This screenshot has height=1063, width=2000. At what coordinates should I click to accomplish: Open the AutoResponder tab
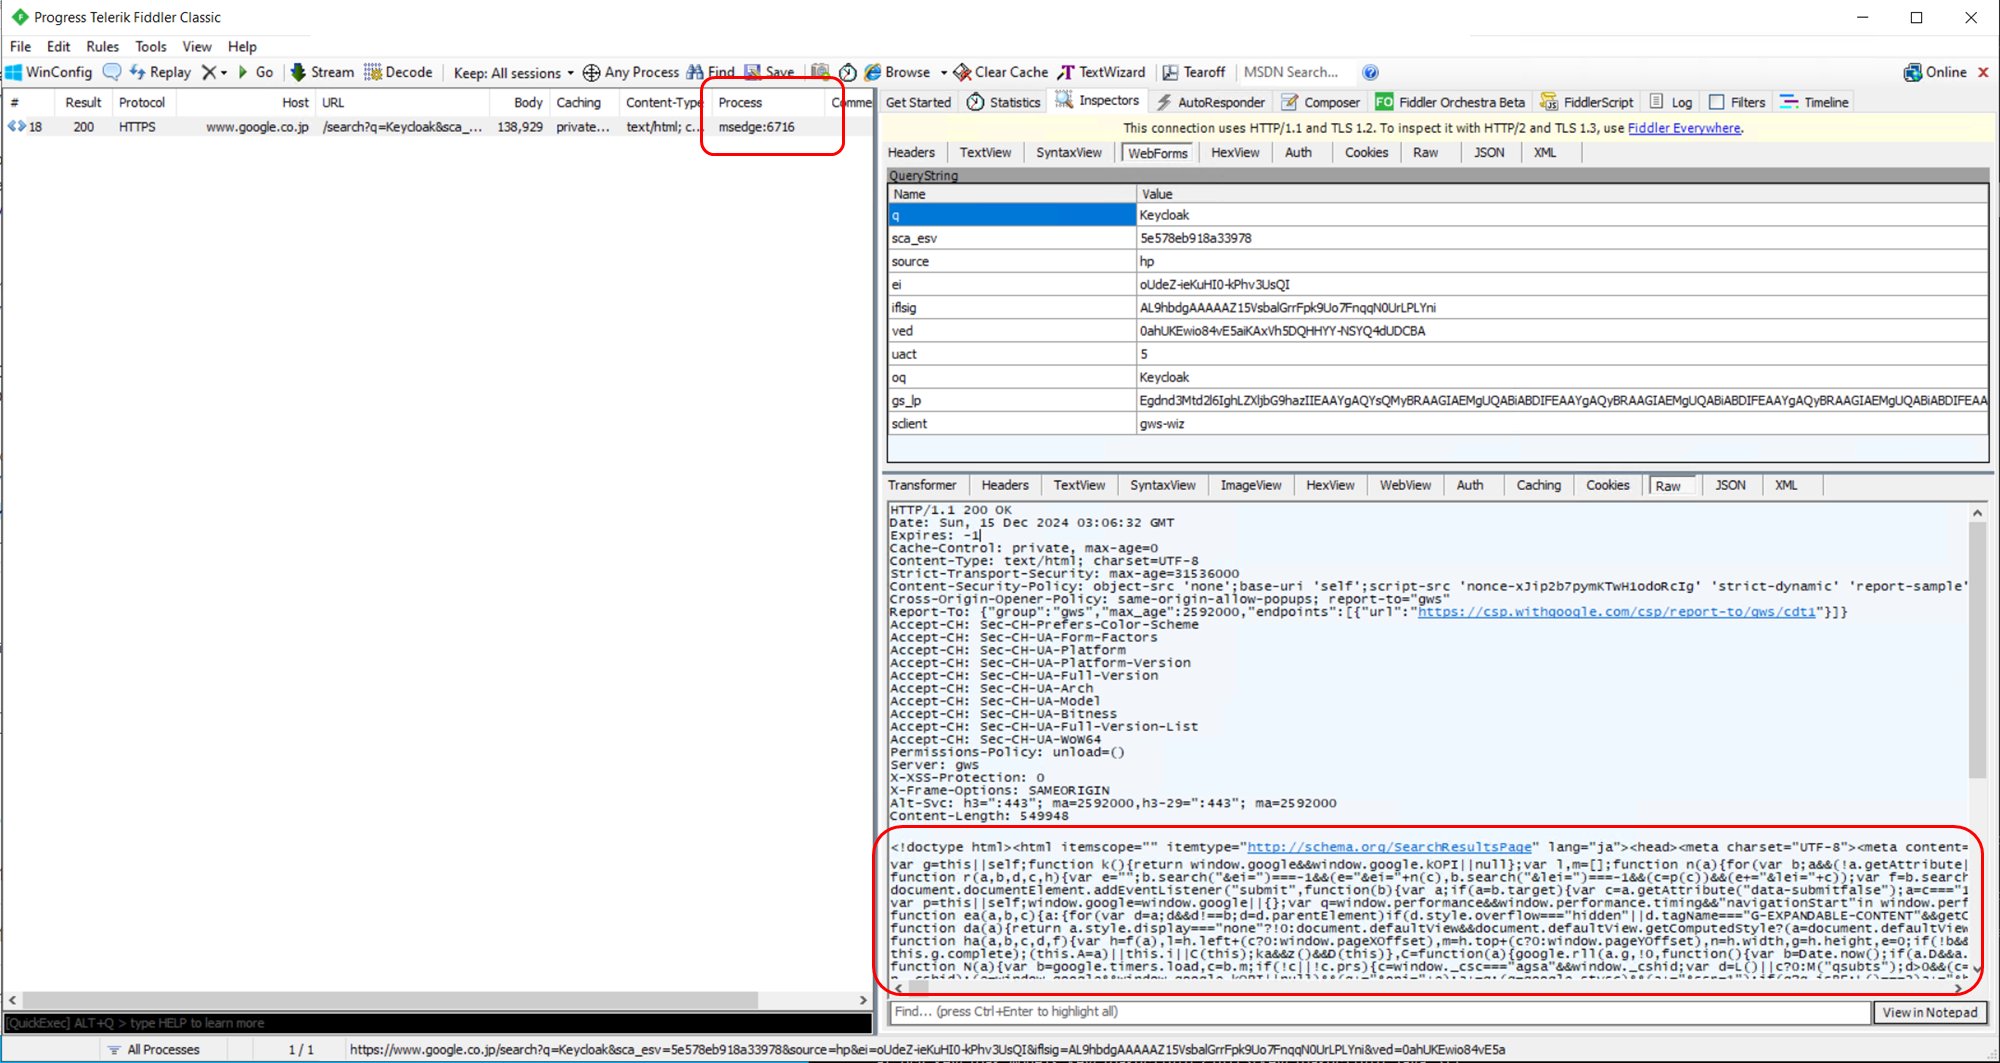[x=1211, y=102]
